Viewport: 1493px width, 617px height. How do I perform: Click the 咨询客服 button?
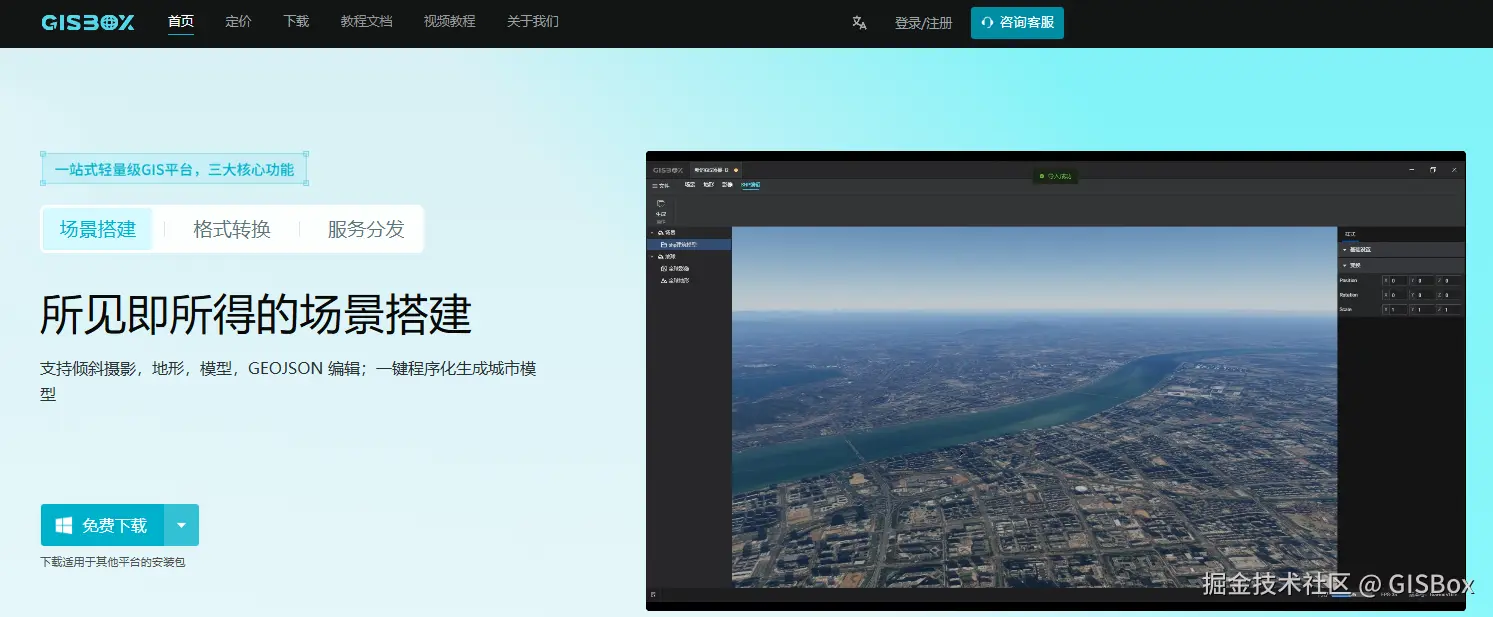(1017, 22)
